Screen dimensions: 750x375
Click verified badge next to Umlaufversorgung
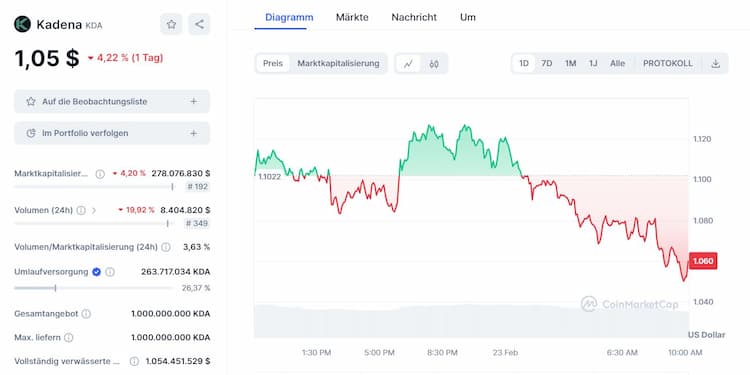tap(96, 272)
